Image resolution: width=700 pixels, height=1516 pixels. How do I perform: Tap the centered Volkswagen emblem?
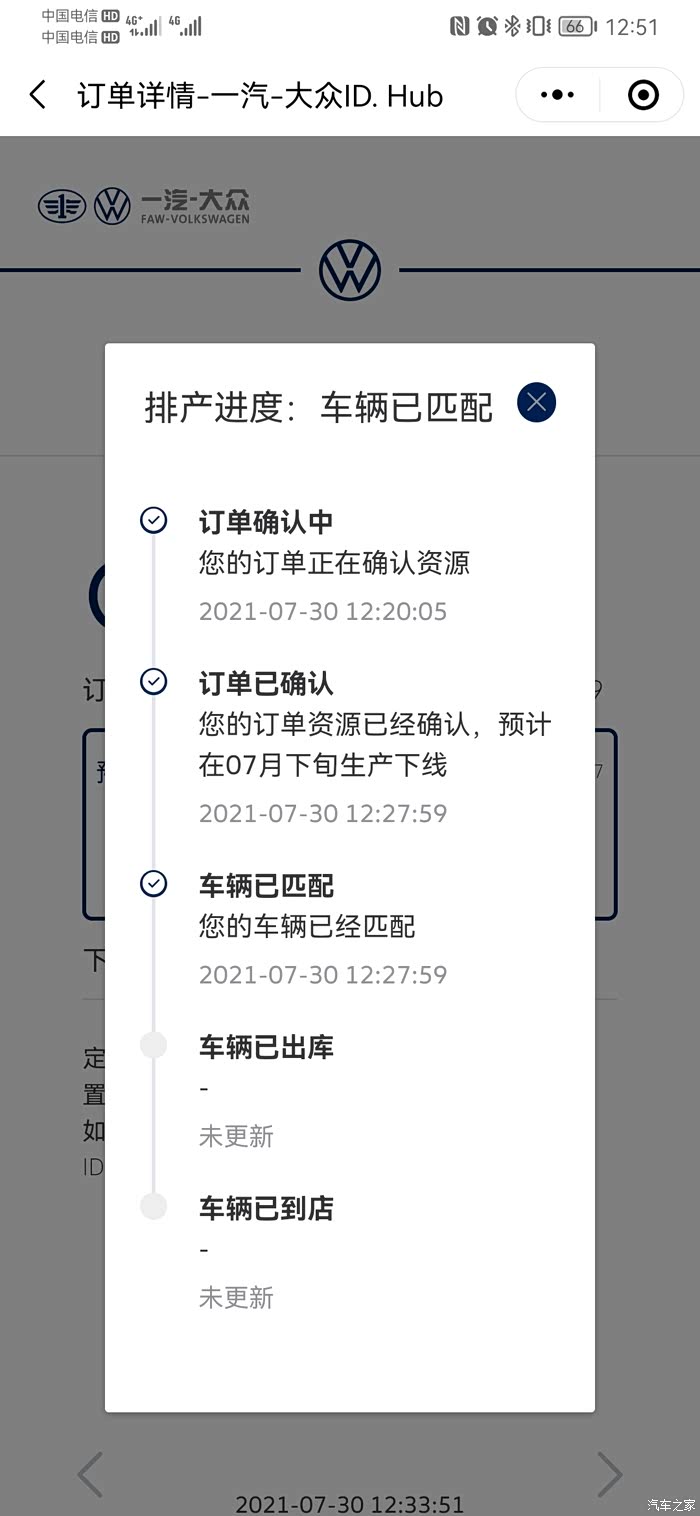coord(350,270)
